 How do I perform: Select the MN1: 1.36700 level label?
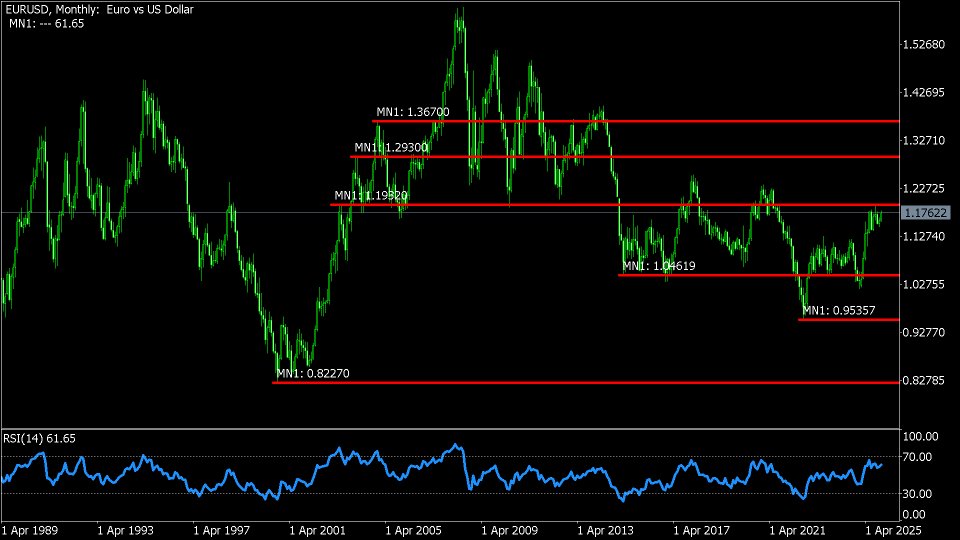point(413,112)
